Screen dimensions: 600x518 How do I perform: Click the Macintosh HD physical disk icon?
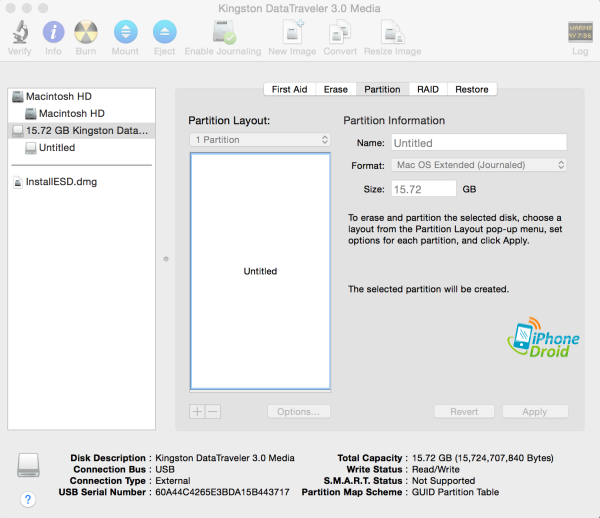[x=18, y=96]
